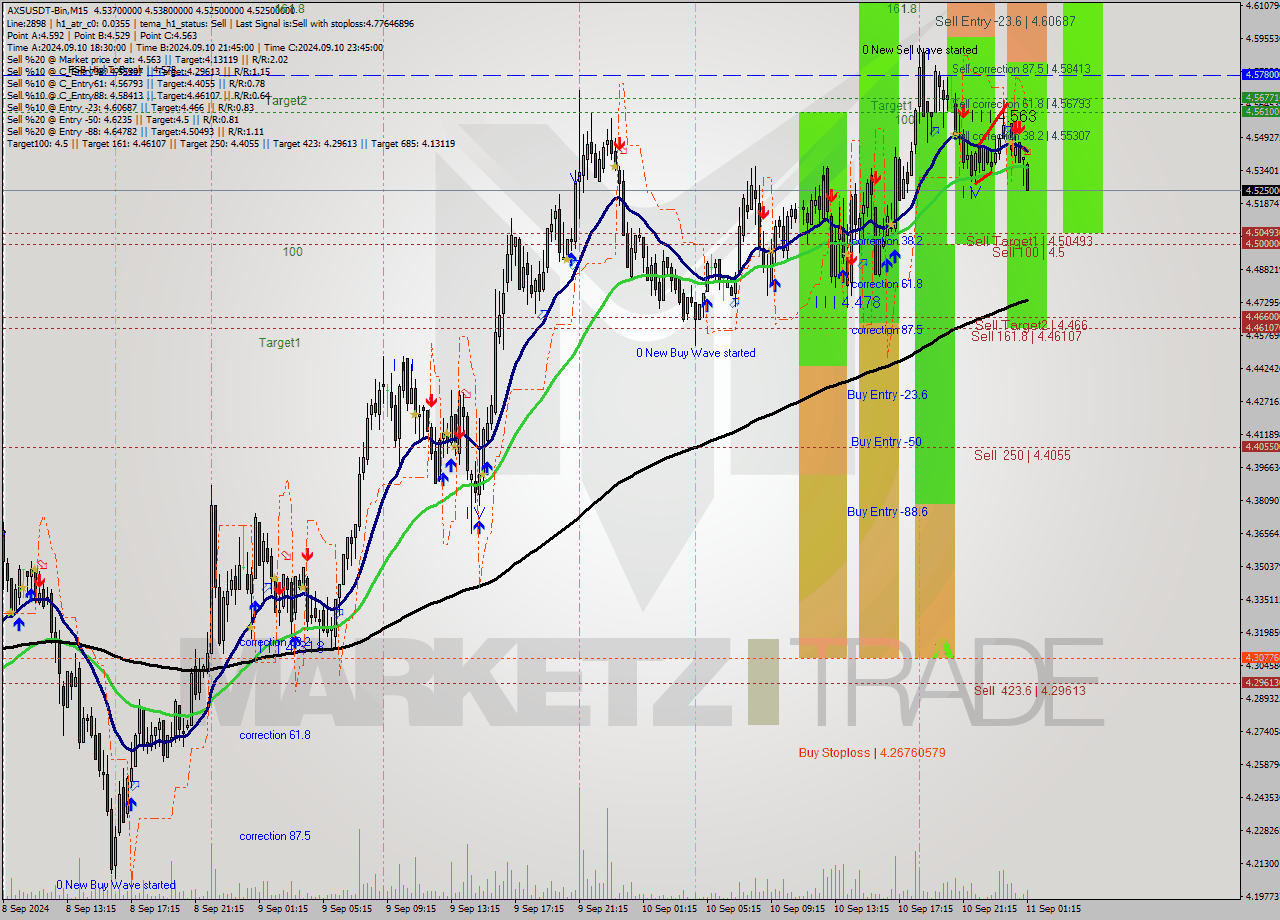Click '10 Sep 05:15' on the time axis

click(x=734, y=909)
